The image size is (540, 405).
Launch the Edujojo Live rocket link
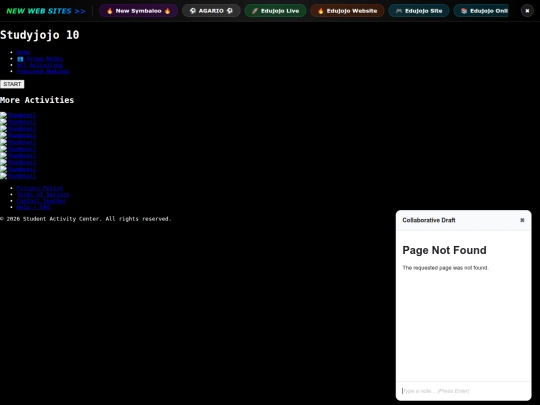pos(275,11)
